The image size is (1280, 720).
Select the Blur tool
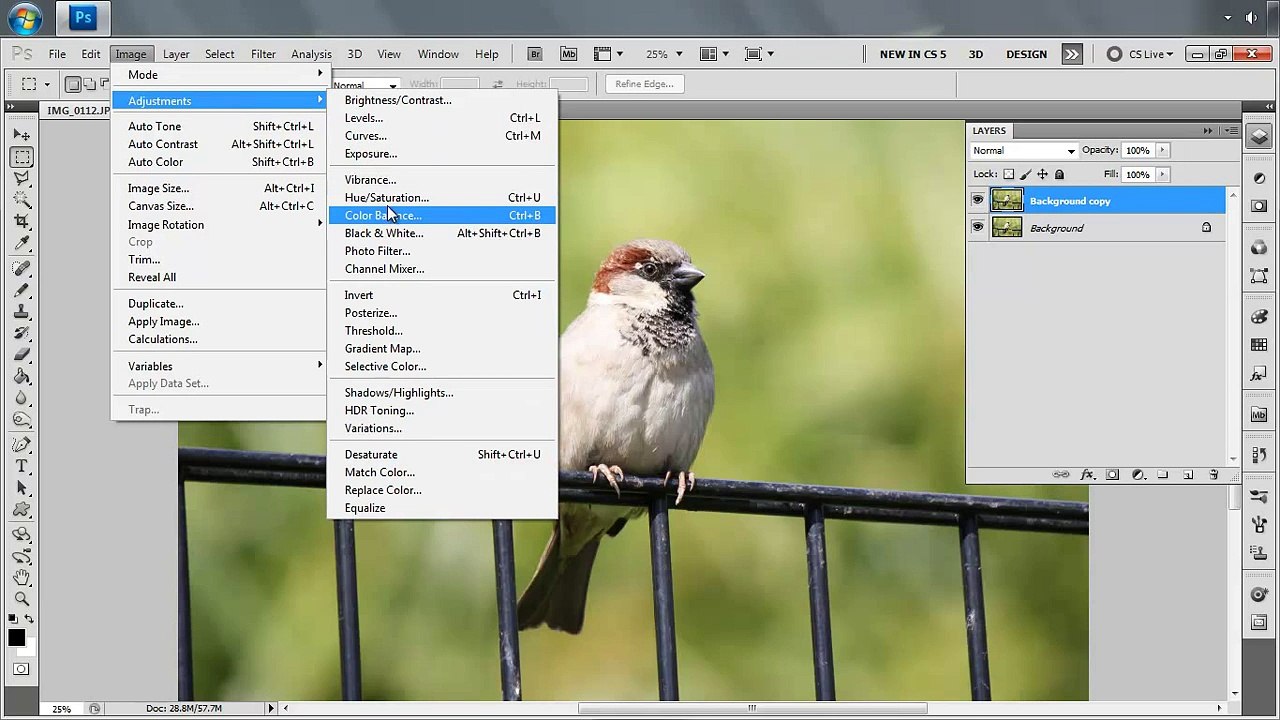coord(22,398)
